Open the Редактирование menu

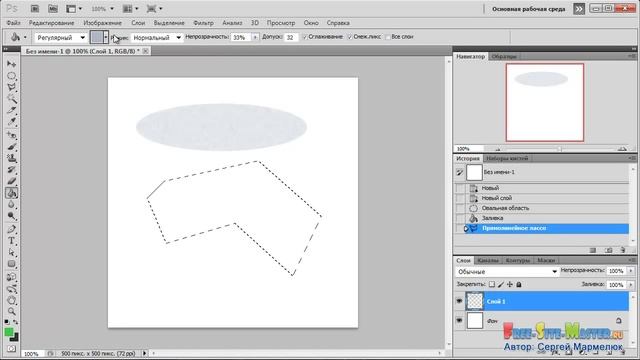click(x=51, y=23)
